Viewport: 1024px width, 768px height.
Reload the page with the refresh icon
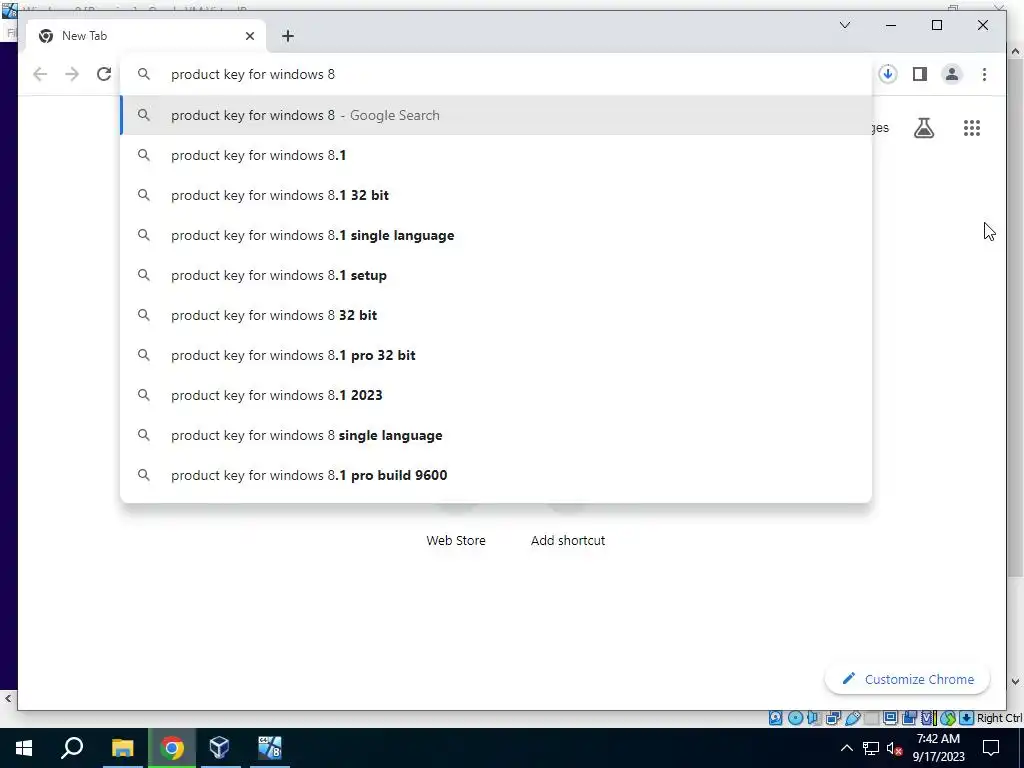[x=104, y=74]
